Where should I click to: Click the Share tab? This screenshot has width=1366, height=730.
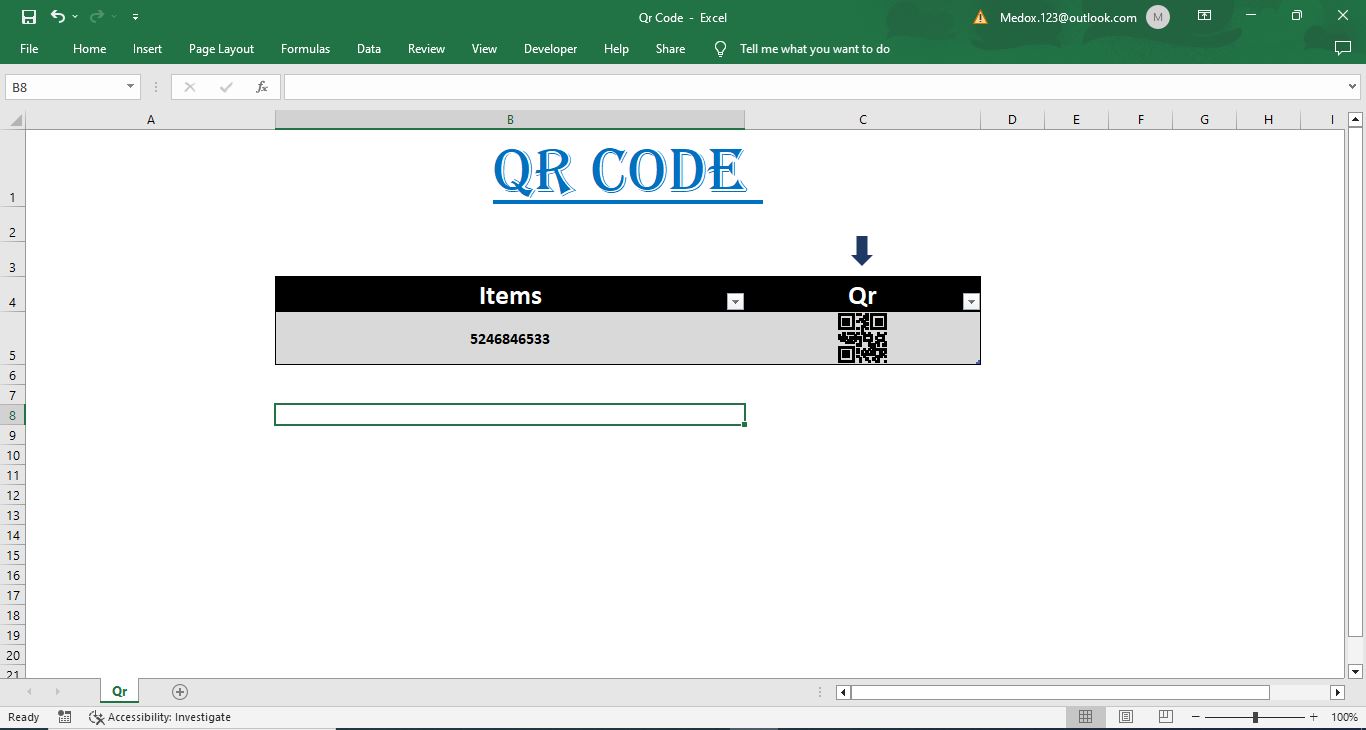click(670, 49)
